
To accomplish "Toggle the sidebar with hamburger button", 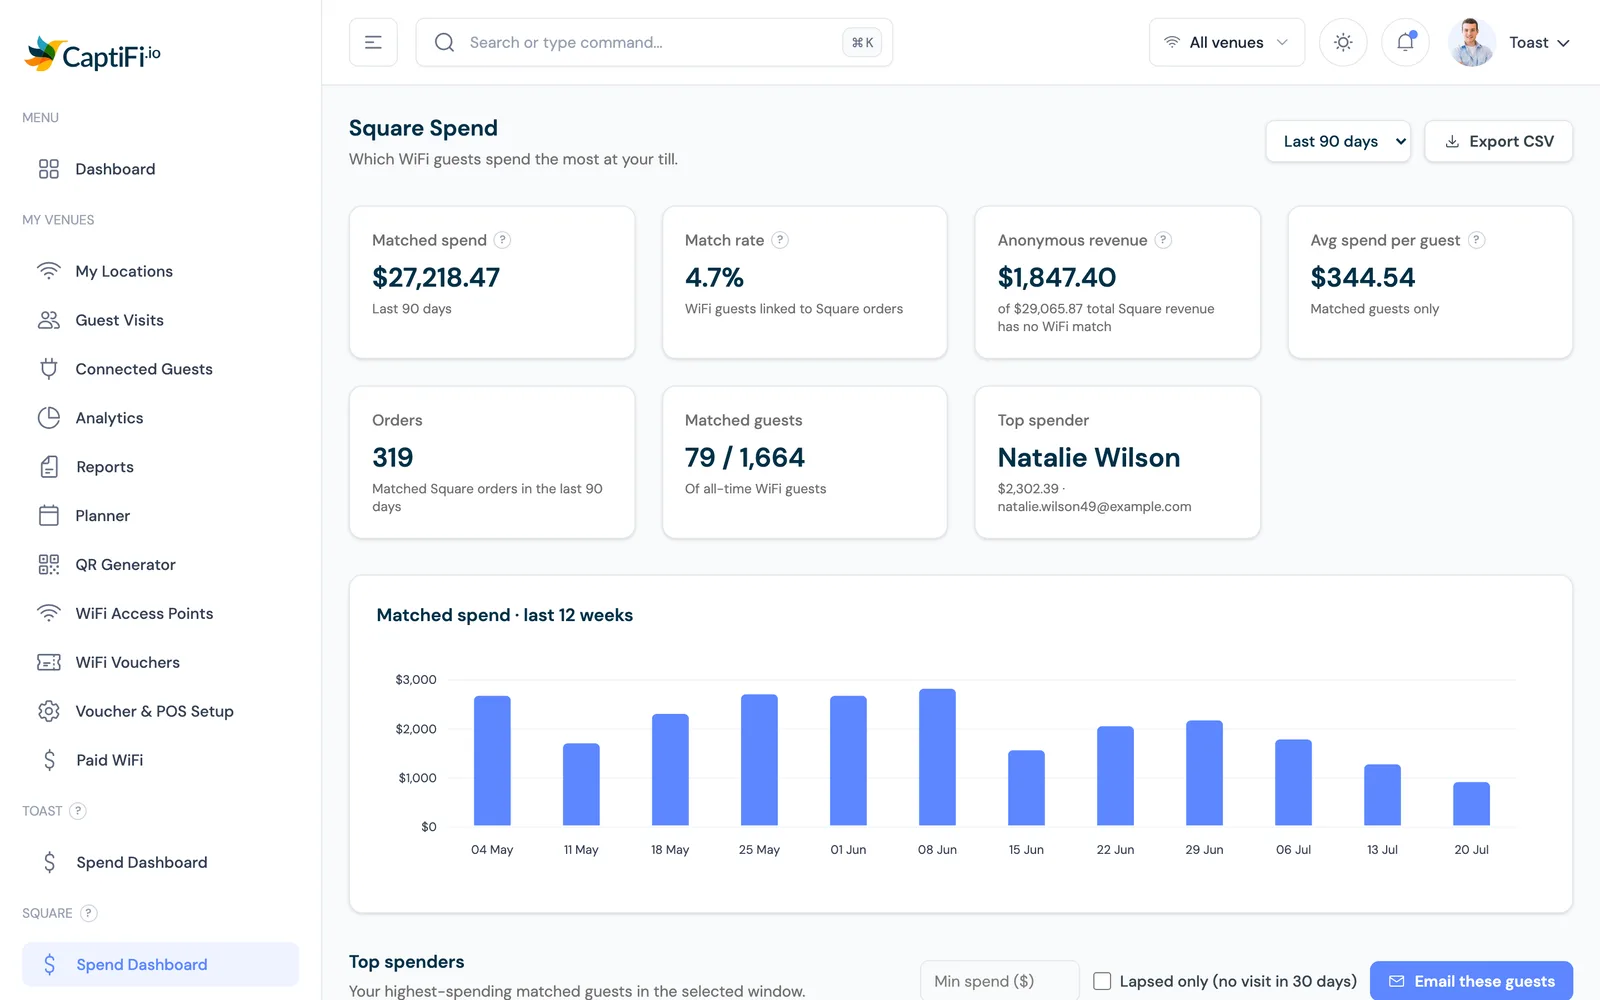I will 373,42.
